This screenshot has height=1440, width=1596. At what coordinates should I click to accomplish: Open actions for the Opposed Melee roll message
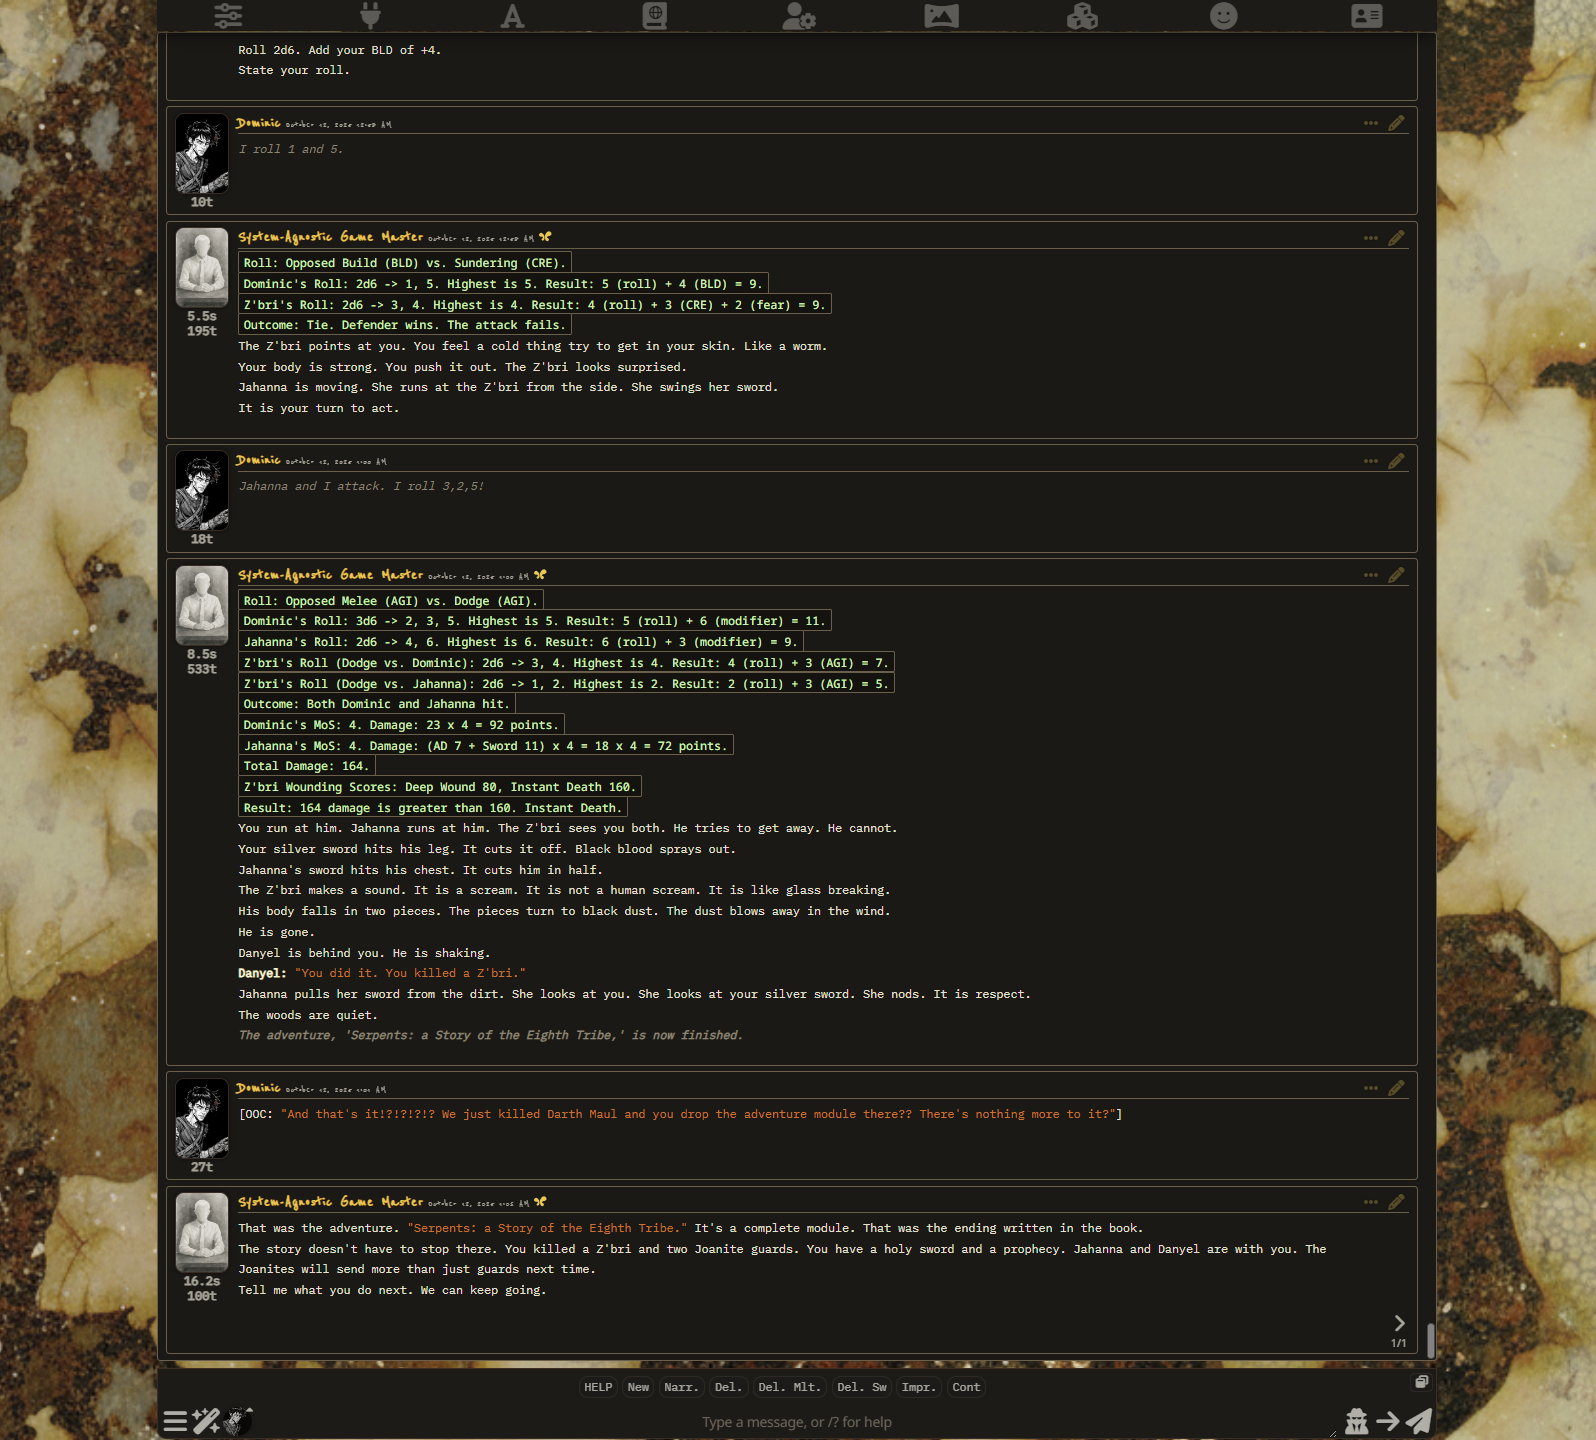point(1371,575)
